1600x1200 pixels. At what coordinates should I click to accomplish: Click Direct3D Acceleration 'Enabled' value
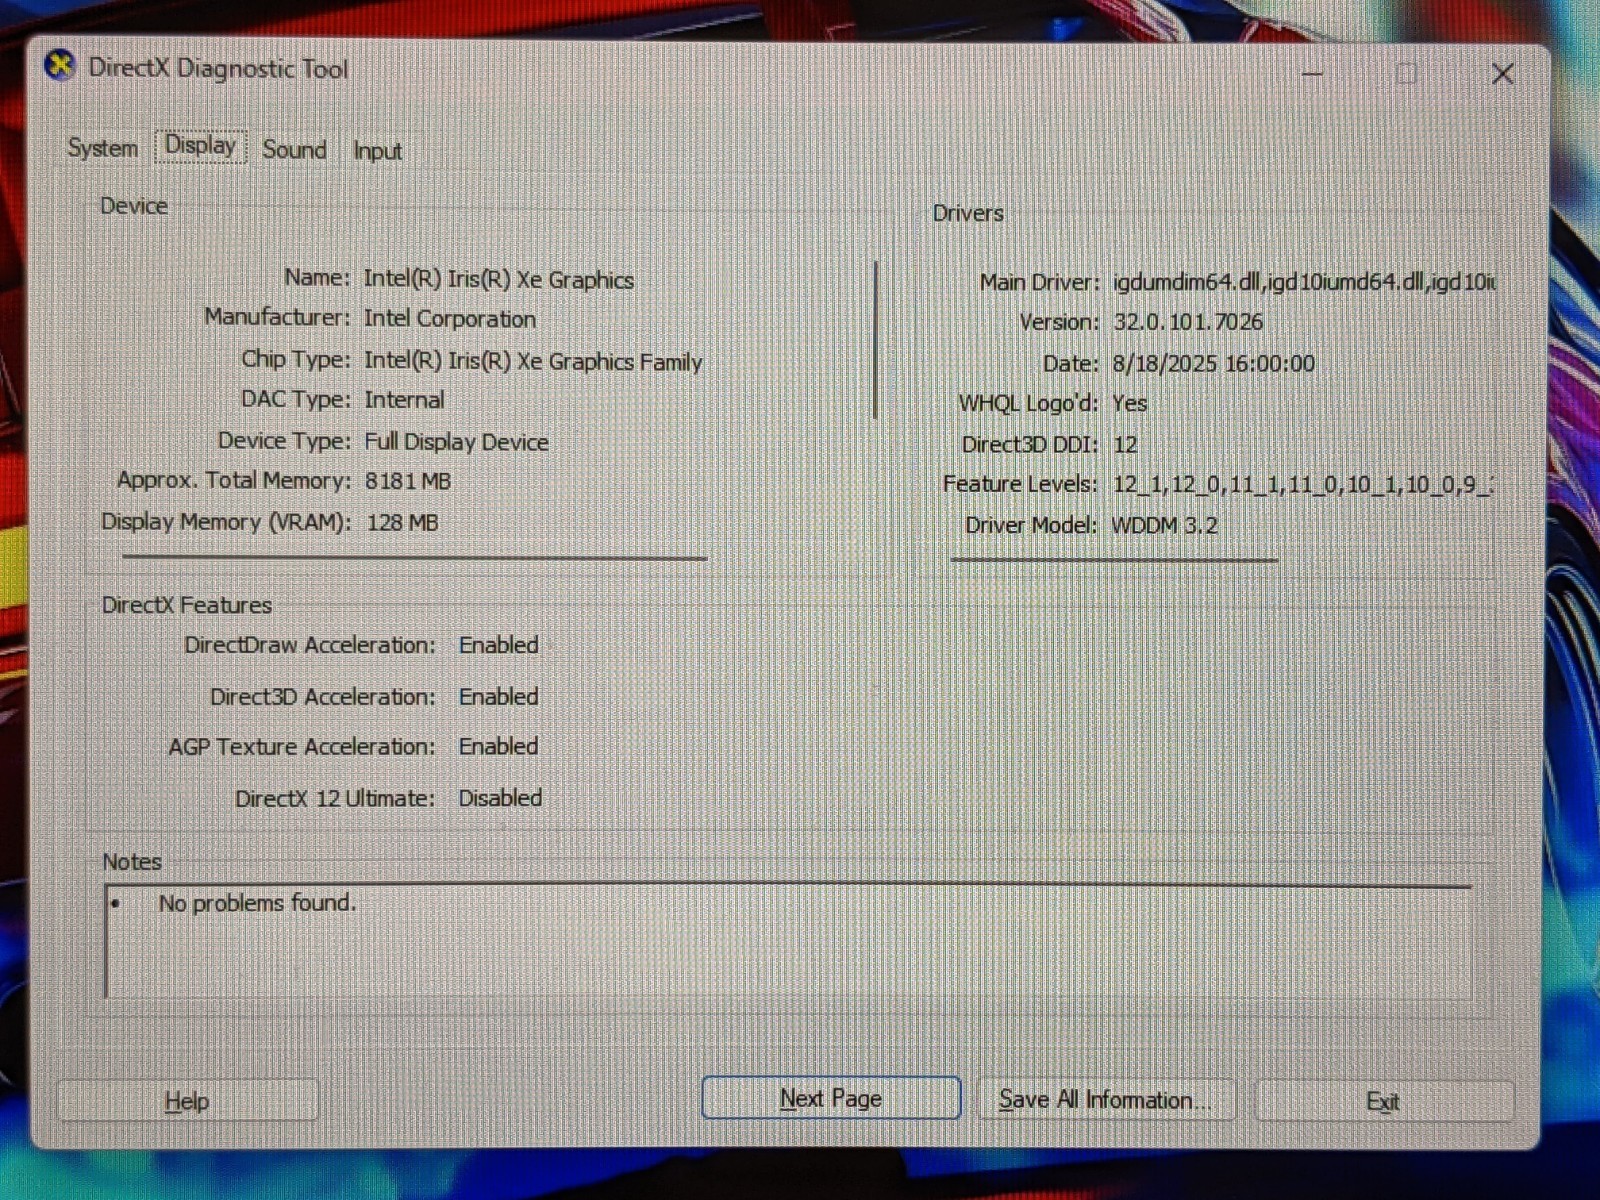pos(499,696)
